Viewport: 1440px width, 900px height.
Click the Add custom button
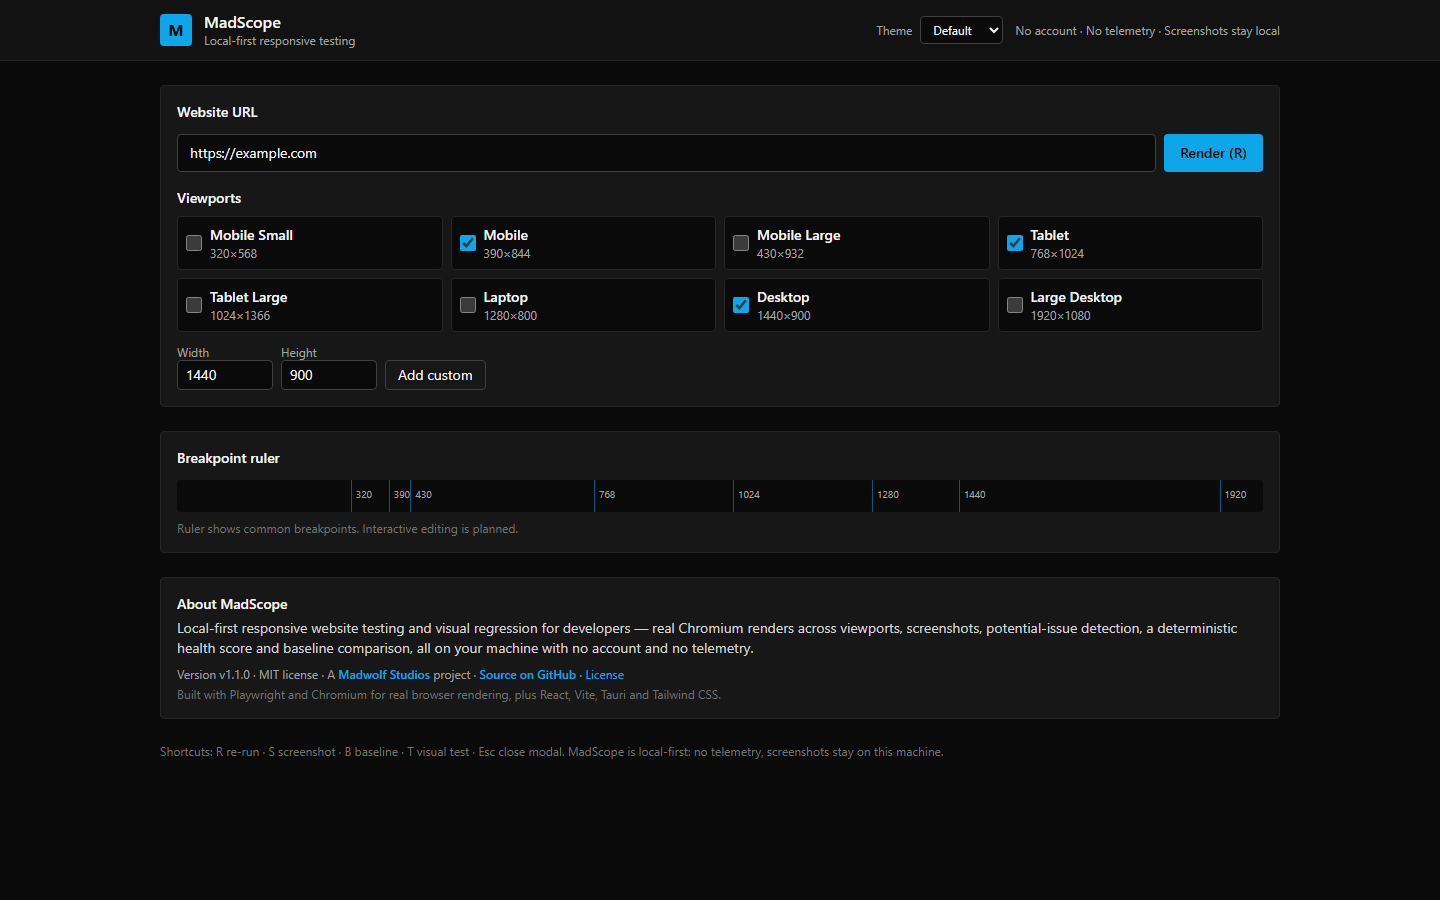pyautogui.click(x=435, y=375)
